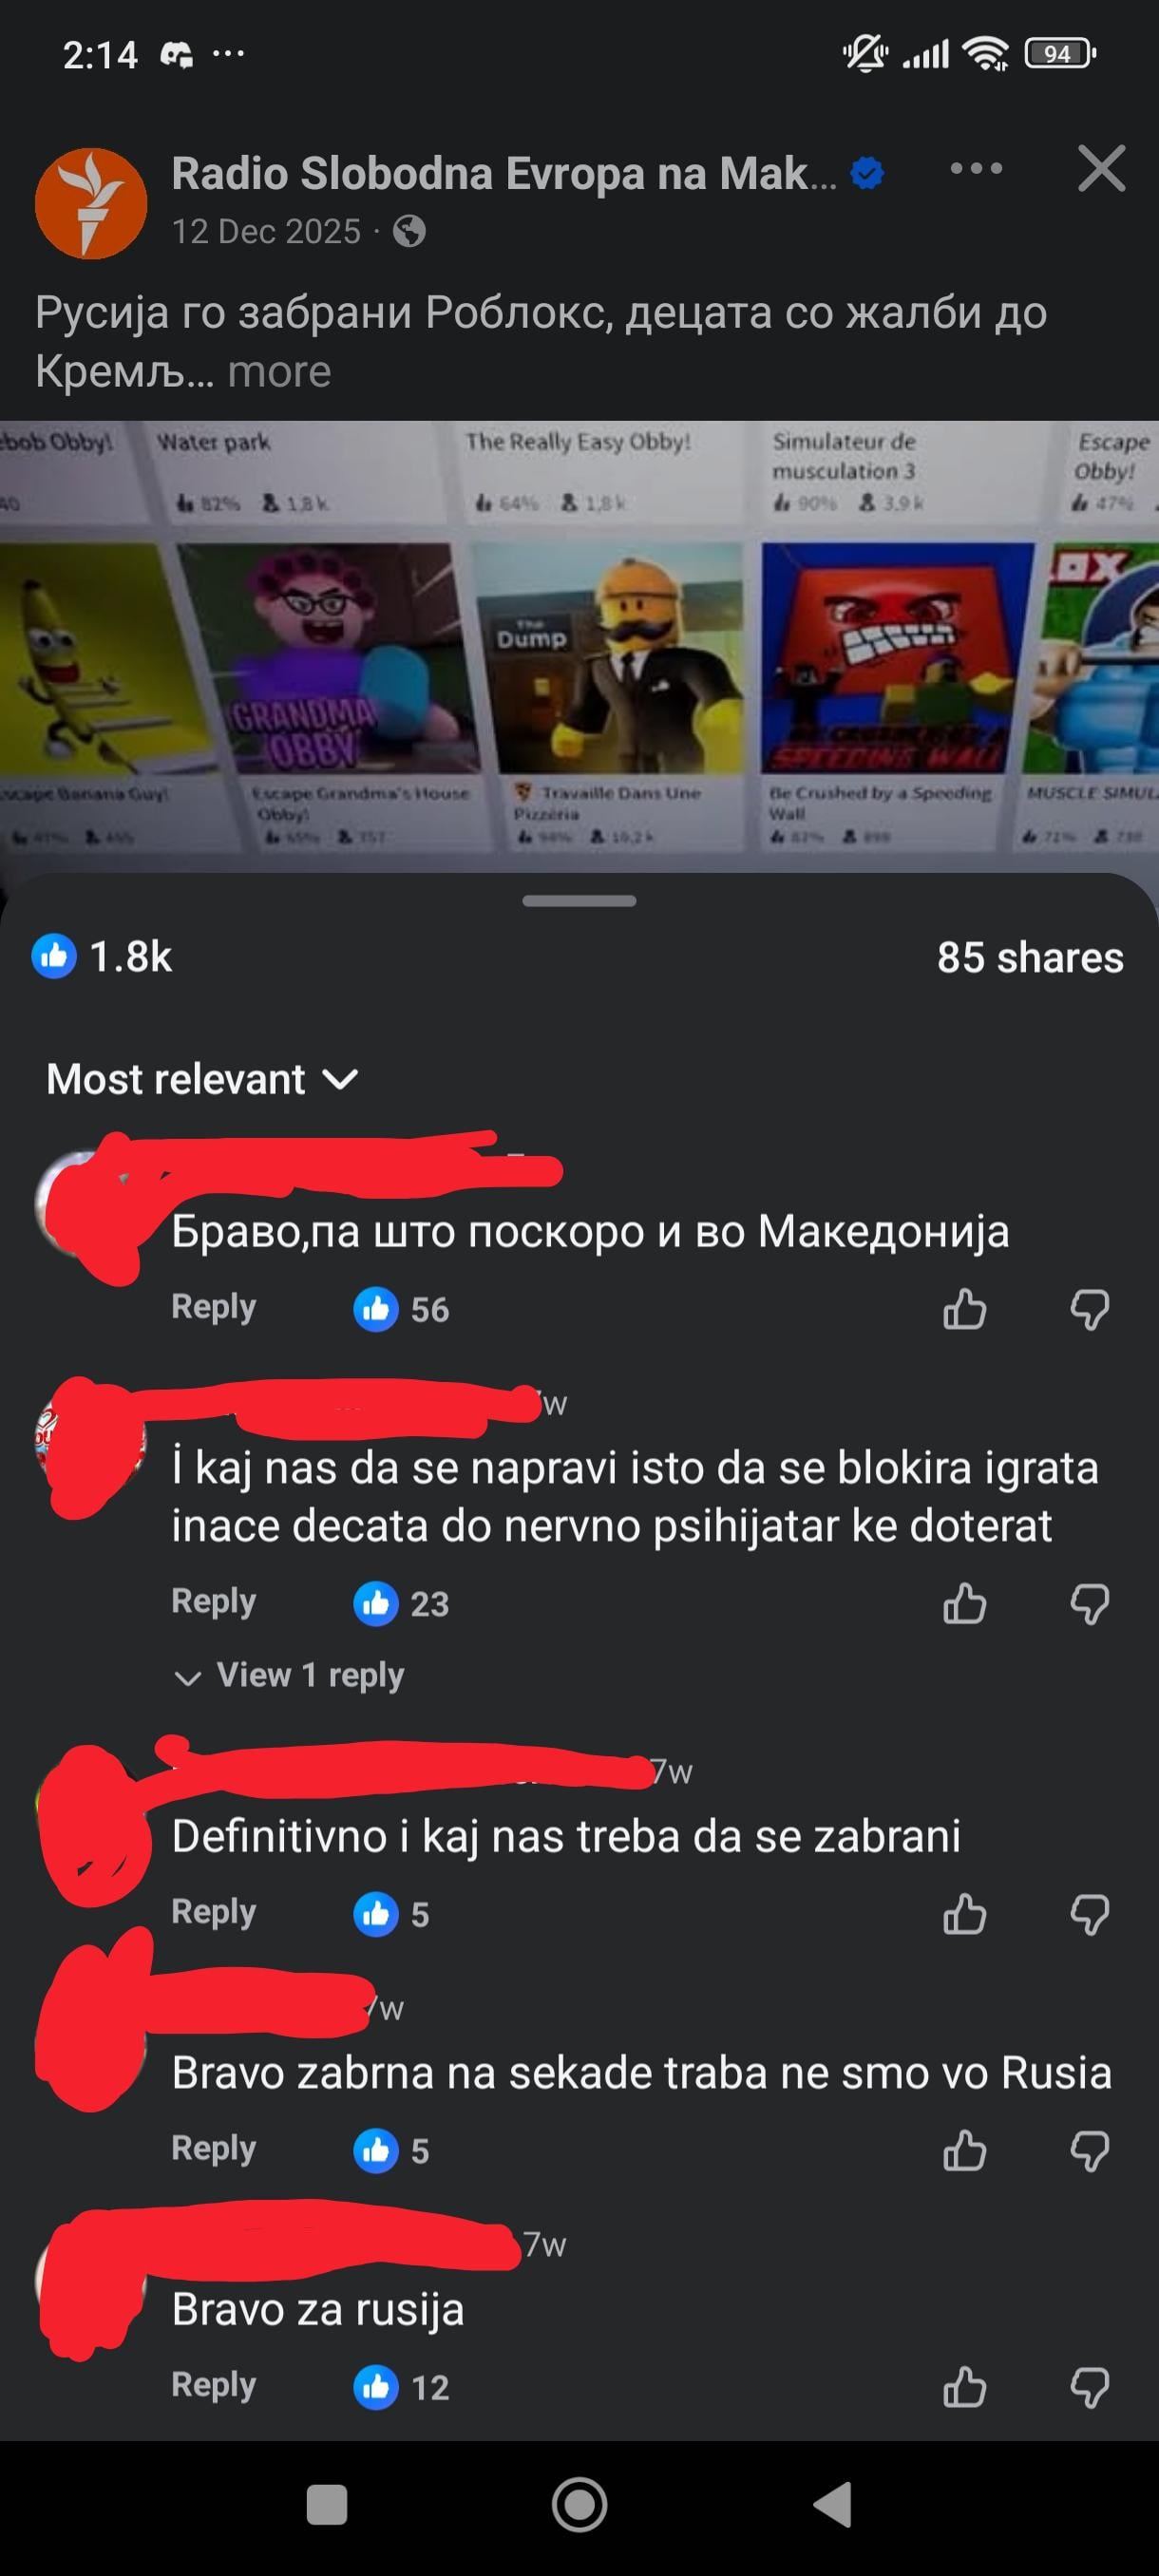Reply to the 'Bravo za rusija' comment
1159x2576 pixels.
tap(213, 2385)
